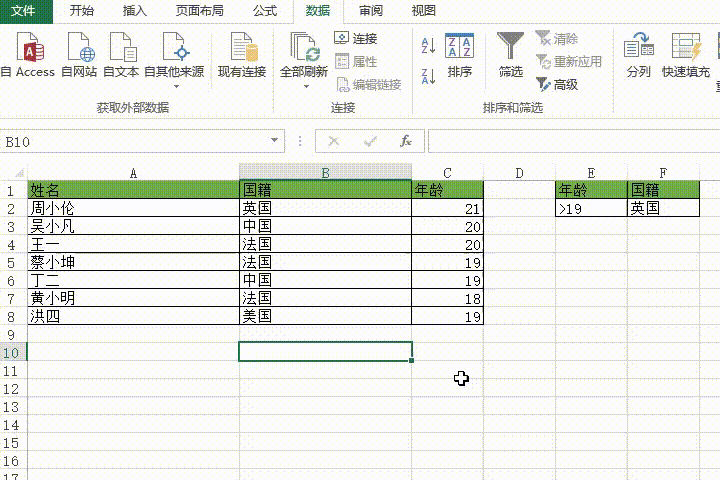Switch to Page Layout (页面布局) tab
The height and width of the screenshot is (480, 720).
click(x=199, y=11)
